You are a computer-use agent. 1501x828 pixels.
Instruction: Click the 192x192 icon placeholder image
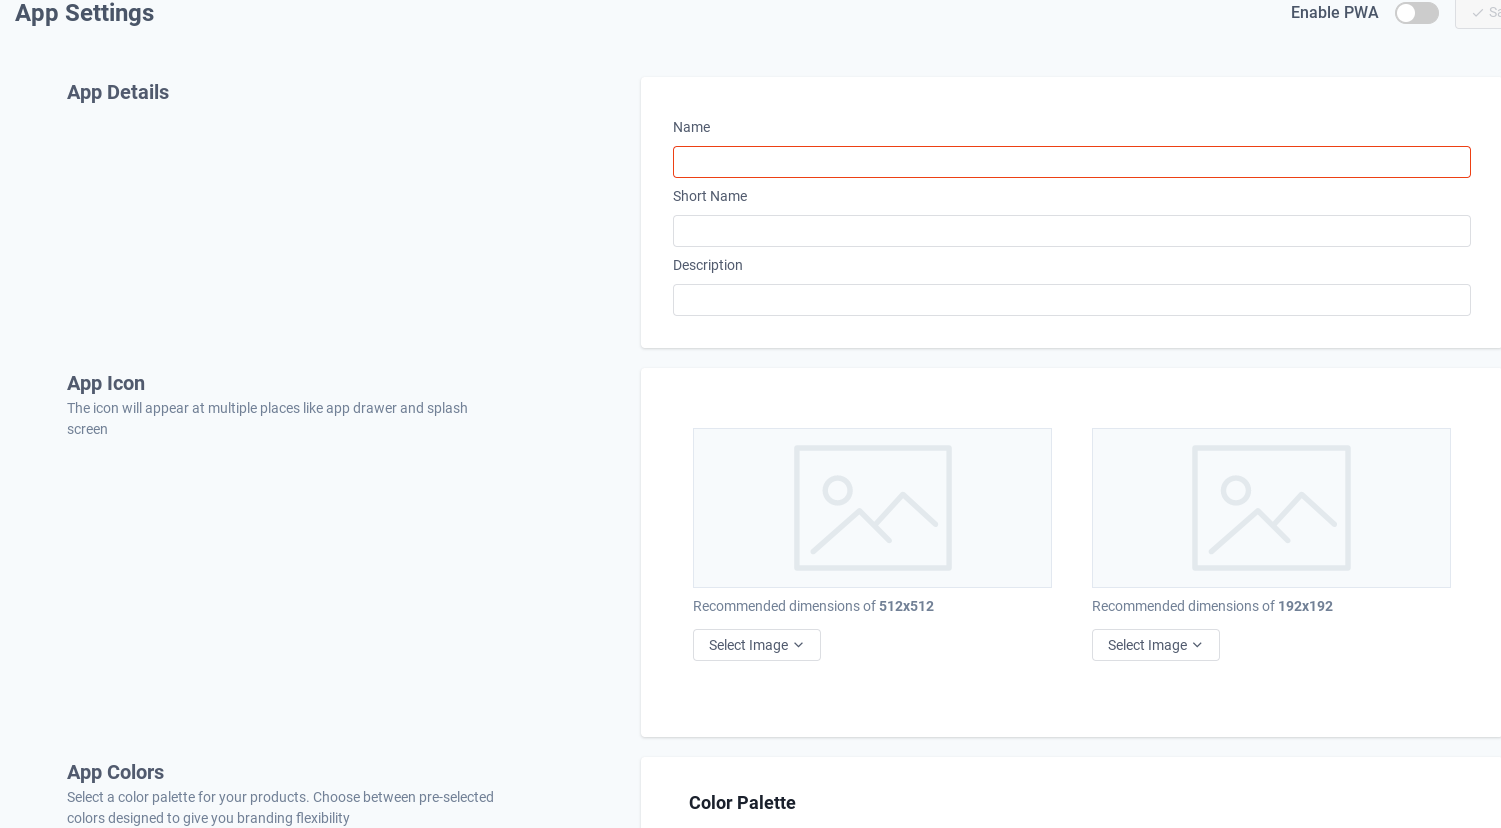point(1271,508)
